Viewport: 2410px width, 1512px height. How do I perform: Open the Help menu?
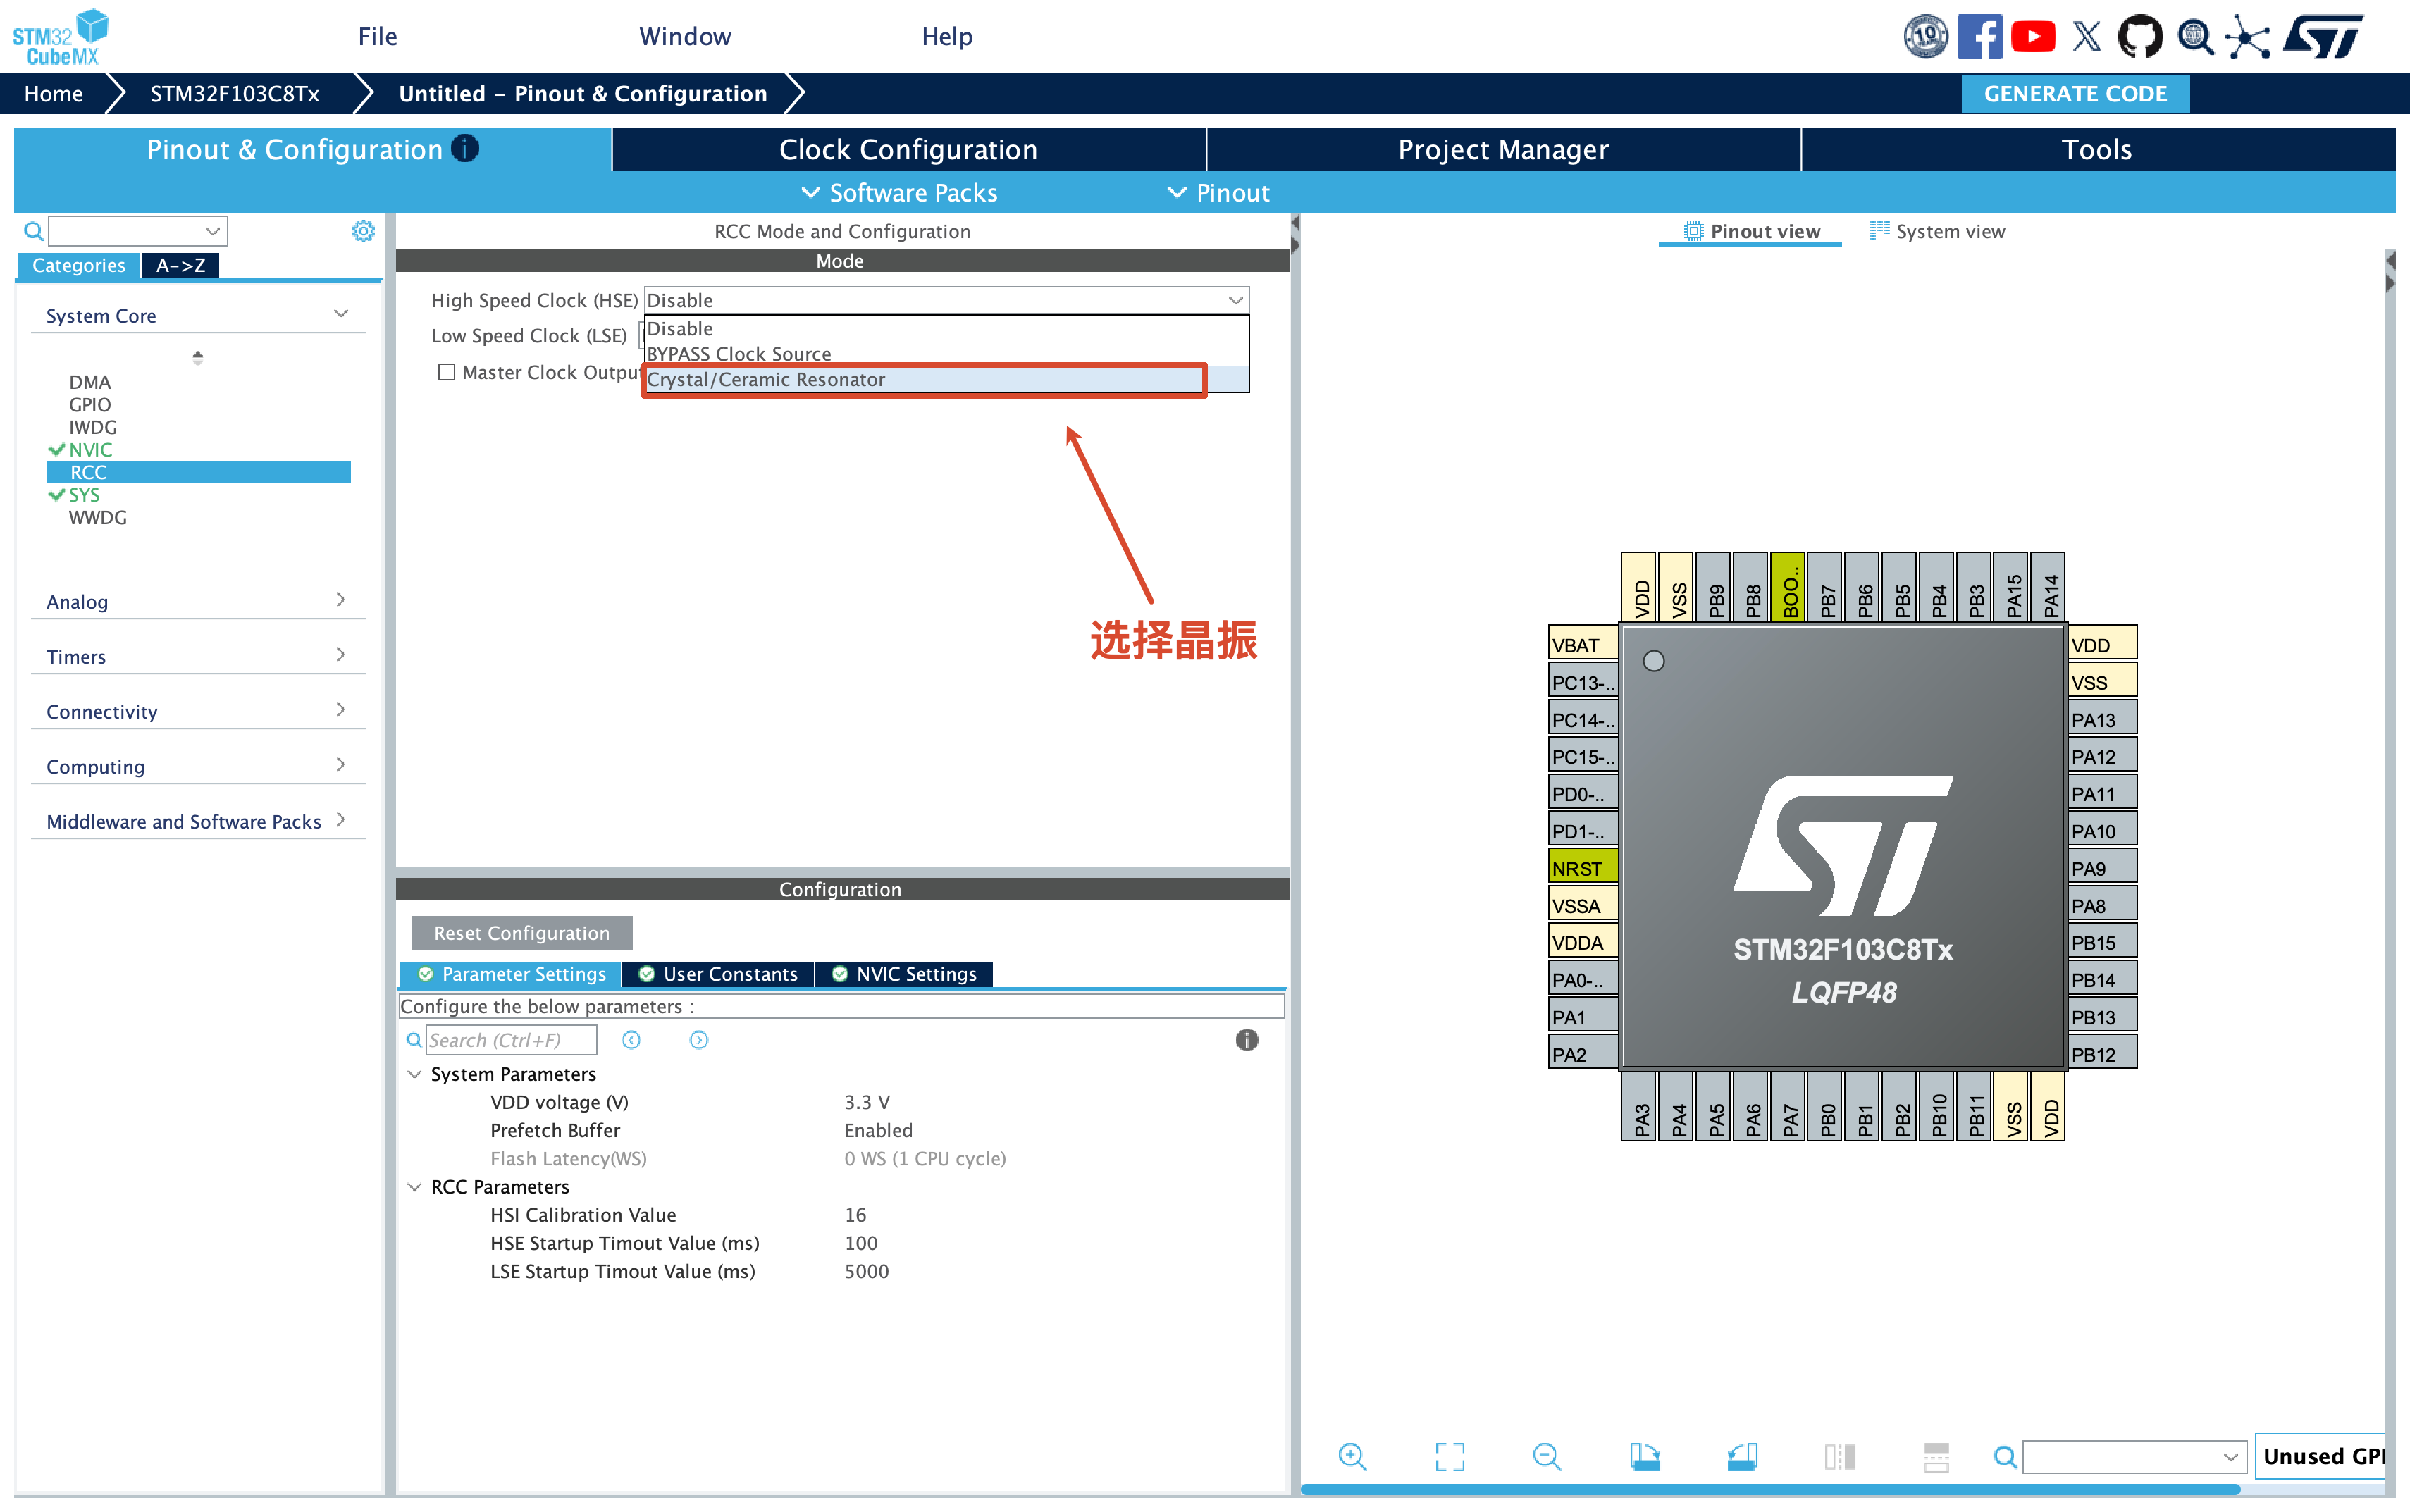pyautogui.click(x=947, y=37)
